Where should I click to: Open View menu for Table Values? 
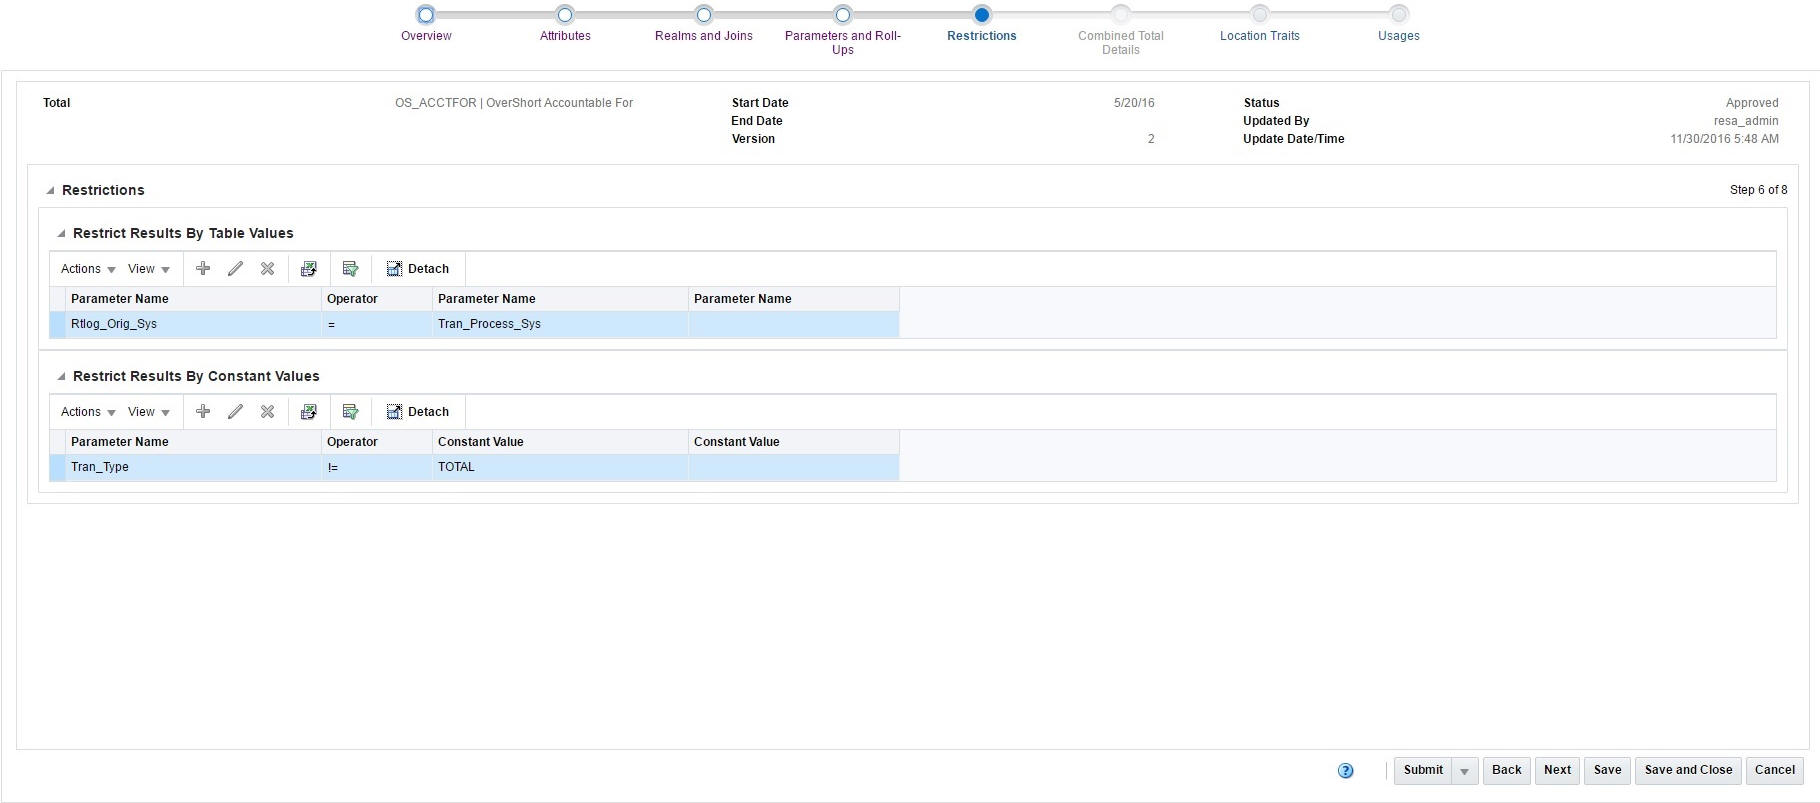[148, 269]
